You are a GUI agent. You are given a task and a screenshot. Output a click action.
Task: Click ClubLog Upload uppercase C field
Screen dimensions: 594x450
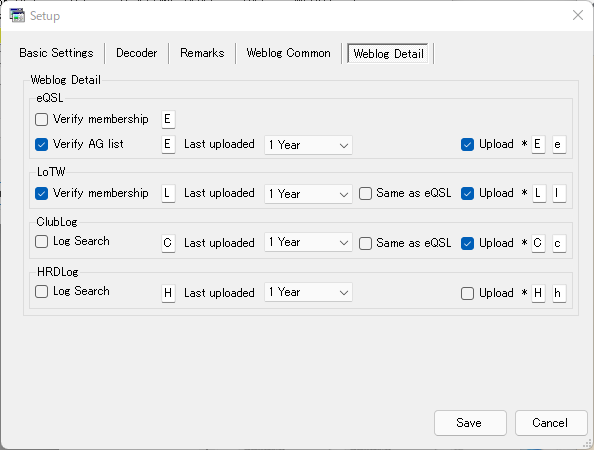538,243
